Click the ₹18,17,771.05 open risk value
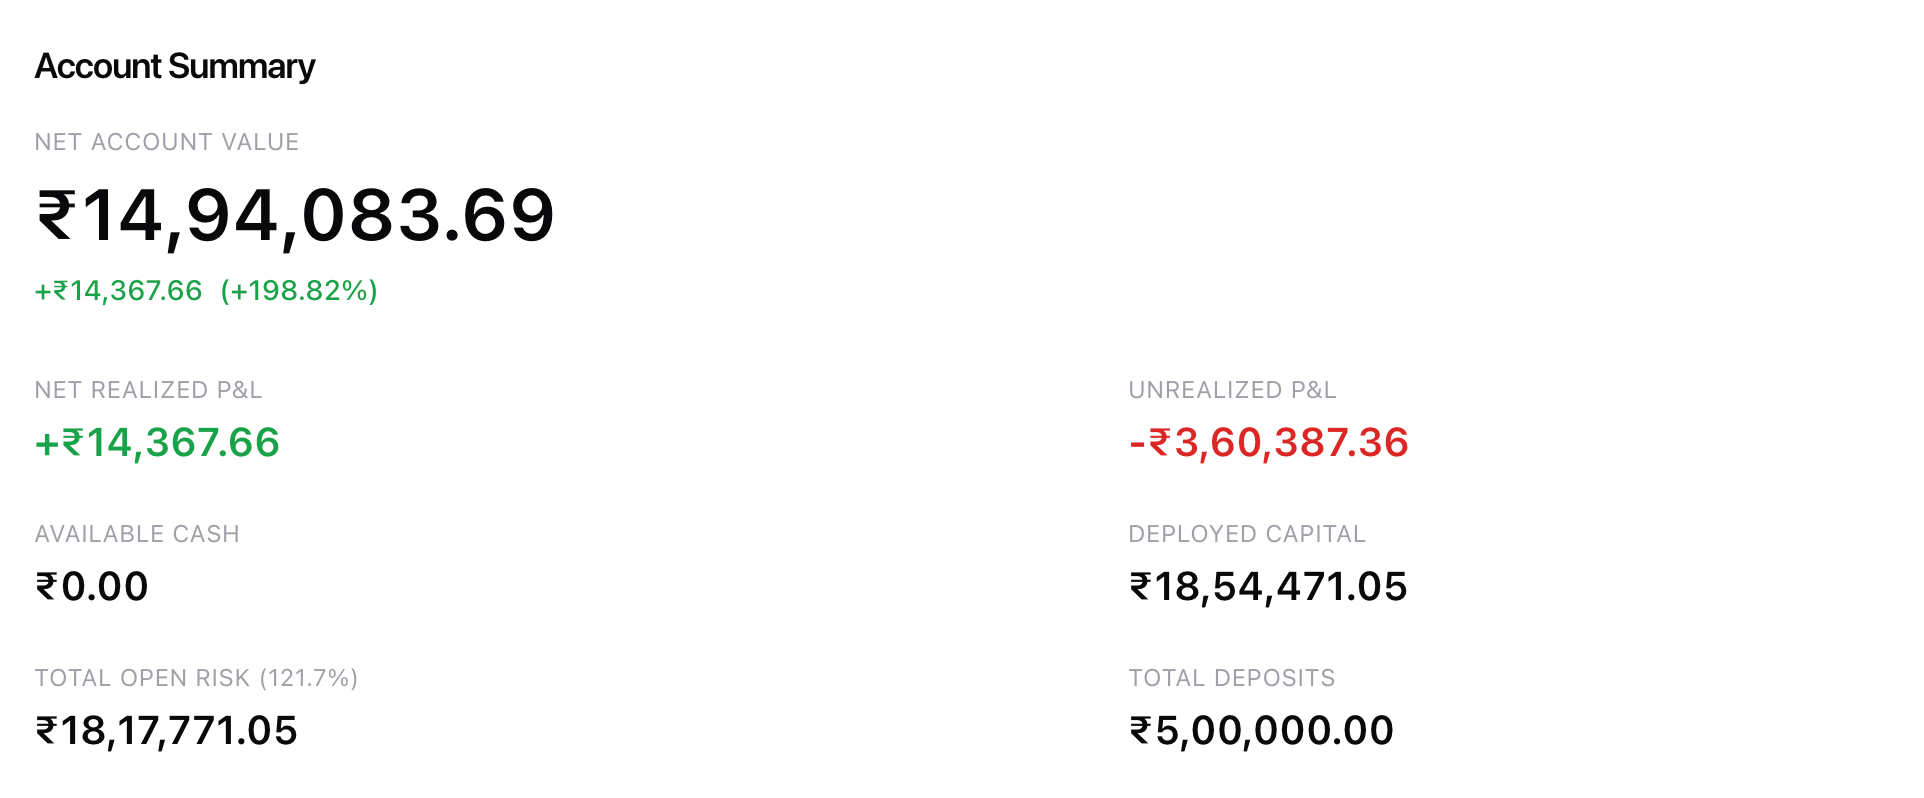Viewport: 1924px width, 798px height. pos(166,731)
